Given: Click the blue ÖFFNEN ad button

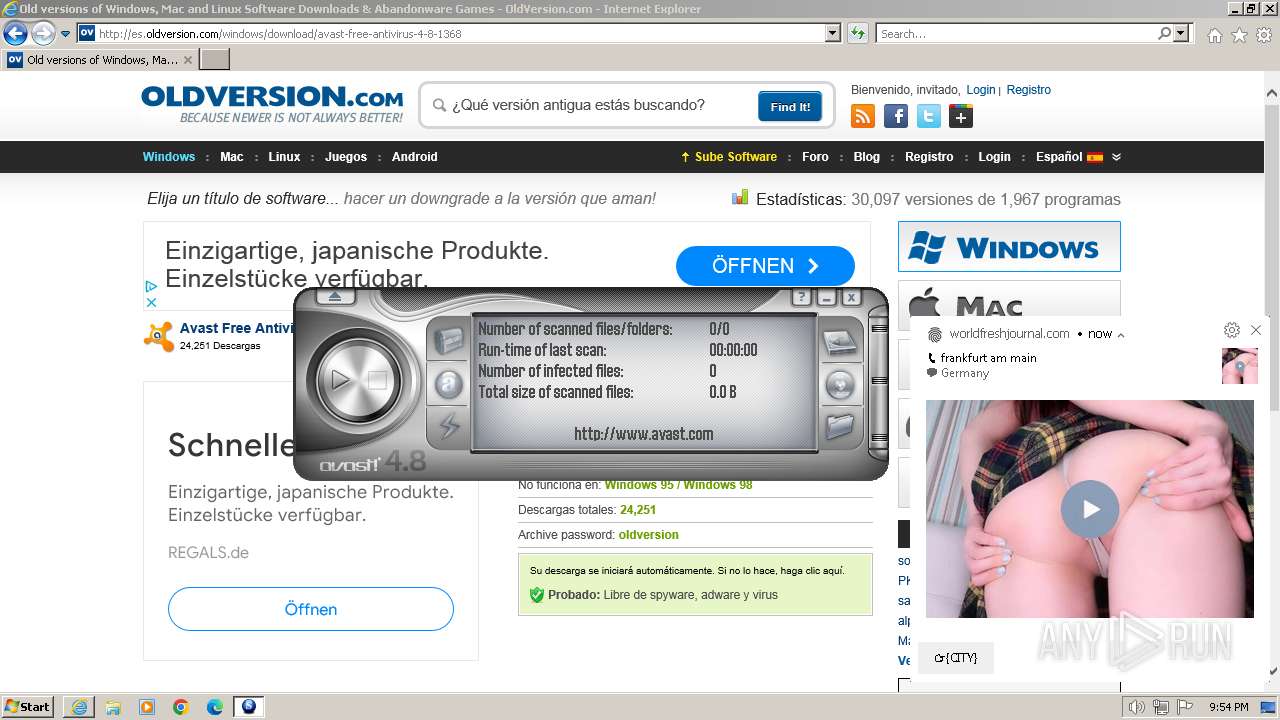Looking at the screenshot, I should [765, 266].
